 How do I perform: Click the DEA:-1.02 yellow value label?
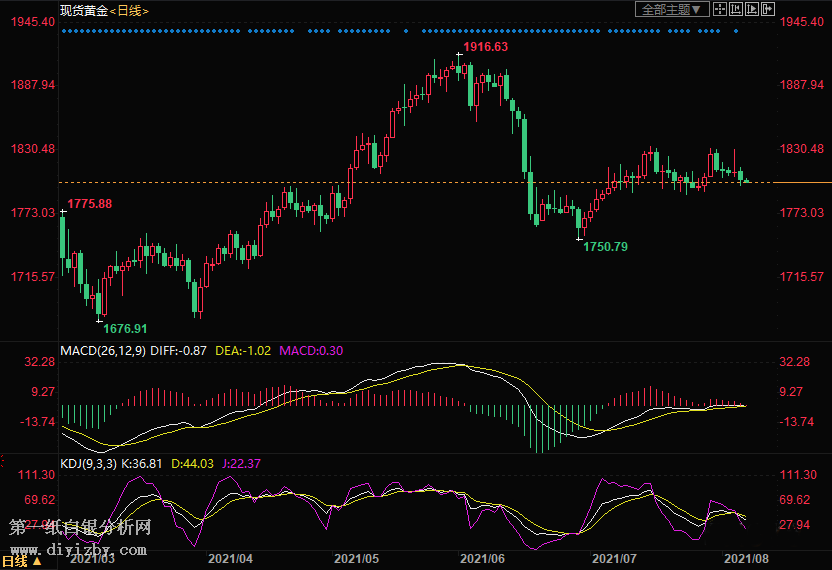pos(243,350)
